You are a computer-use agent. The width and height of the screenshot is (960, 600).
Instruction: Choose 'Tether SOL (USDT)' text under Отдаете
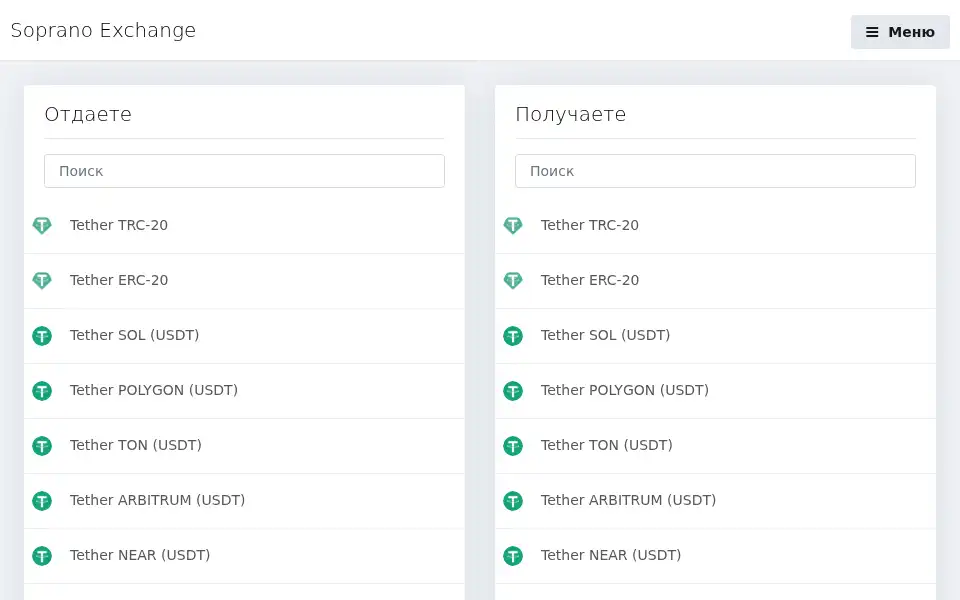[x=135, y=336]
